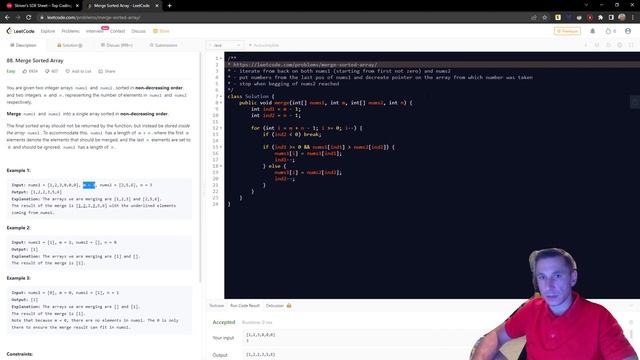This screenshot has height=360, width=640.
Task: Click Add to List
Action: [x=78, y=71]
